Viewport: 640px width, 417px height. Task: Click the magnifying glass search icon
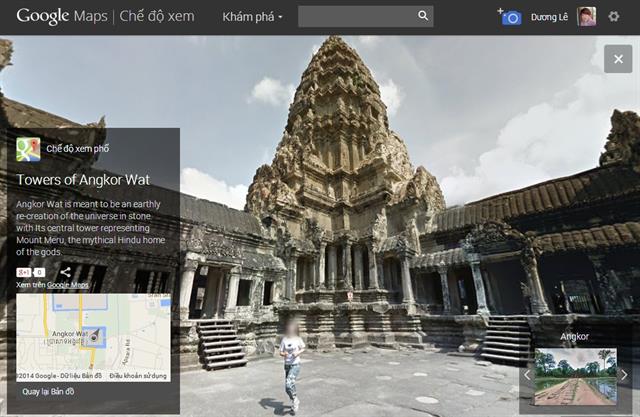423,16
